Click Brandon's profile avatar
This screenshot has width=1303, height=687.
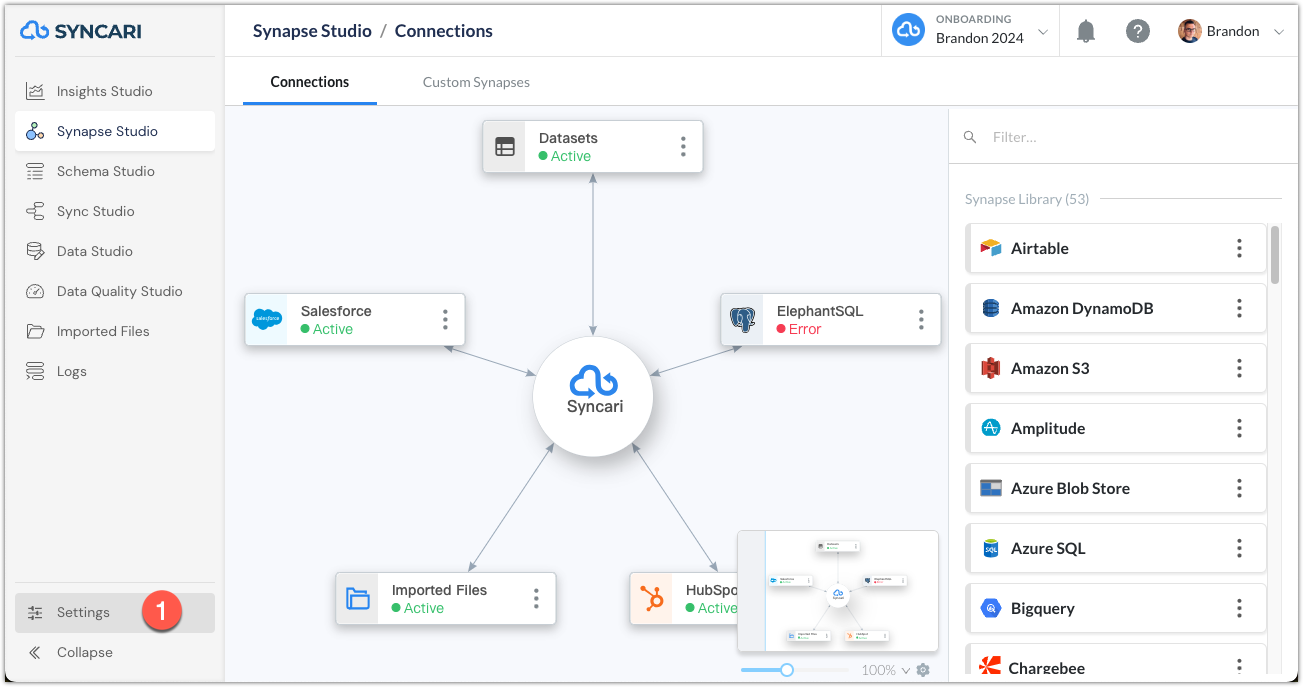click(x=1189, y=31)
